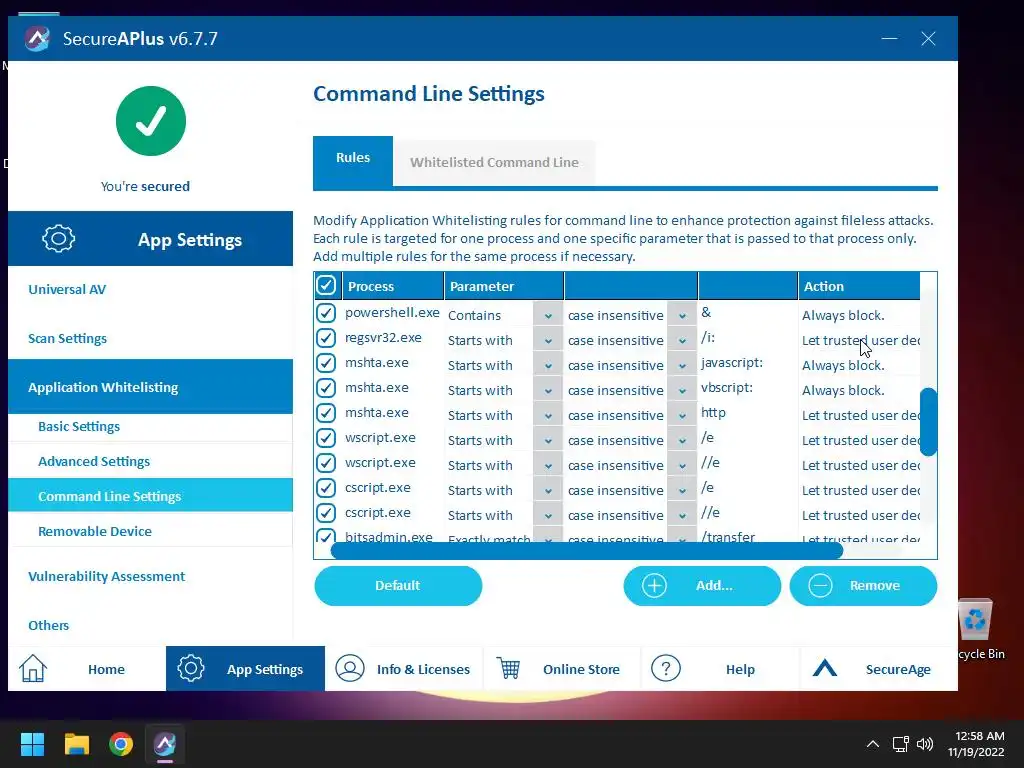Click the taskbar clock showing 12:58 AM
The image size is (1024, 768).
976,744
